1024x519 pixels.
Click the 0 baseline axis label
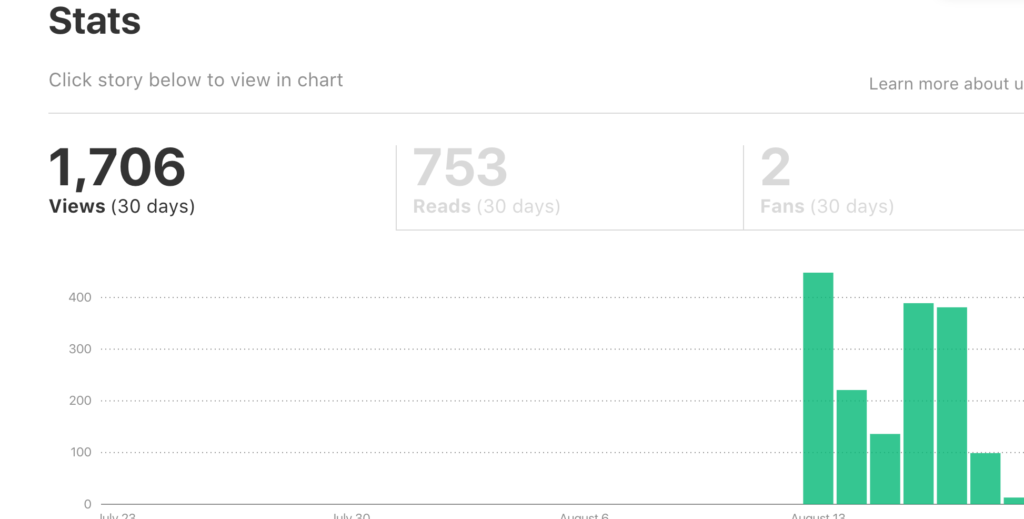point(88,504)
